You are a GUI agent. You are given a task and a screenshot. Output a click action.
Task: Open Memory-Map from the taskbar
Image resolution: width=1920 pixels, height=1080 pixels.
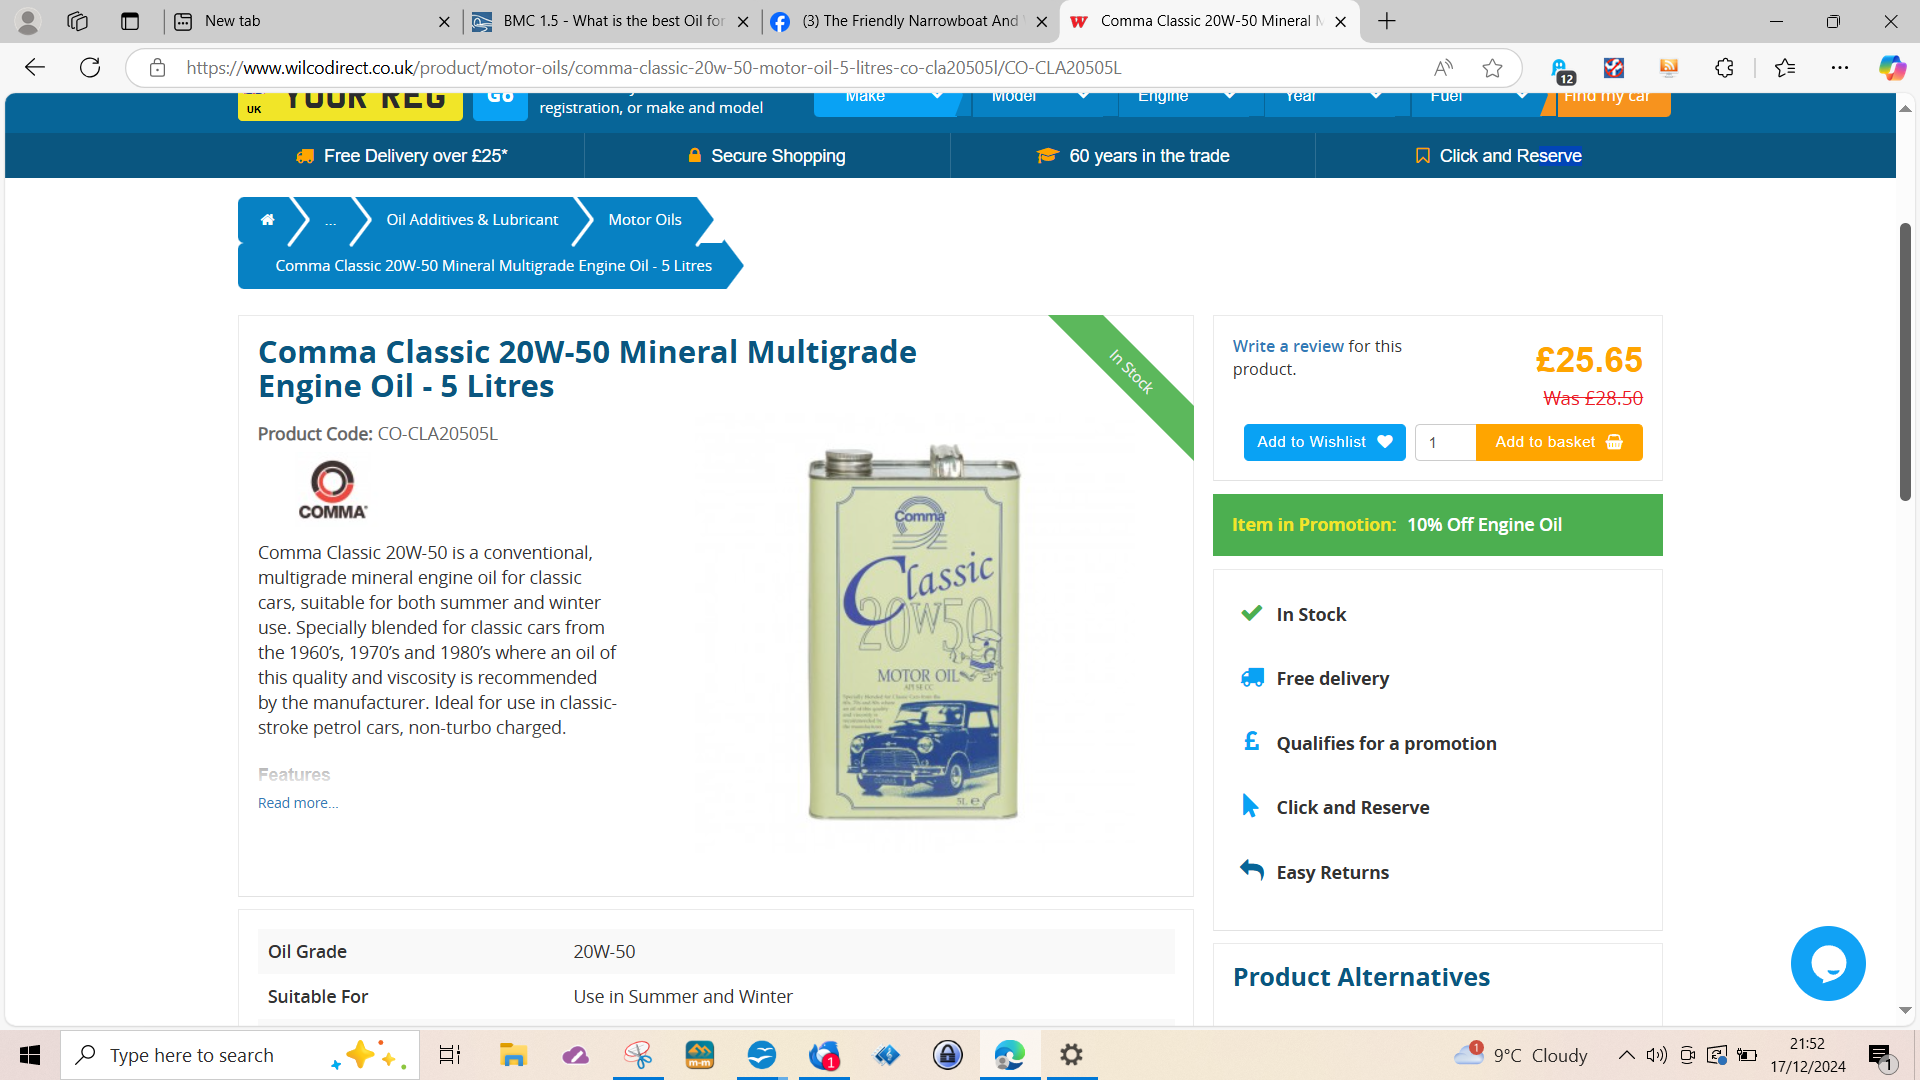point(700,1055)
